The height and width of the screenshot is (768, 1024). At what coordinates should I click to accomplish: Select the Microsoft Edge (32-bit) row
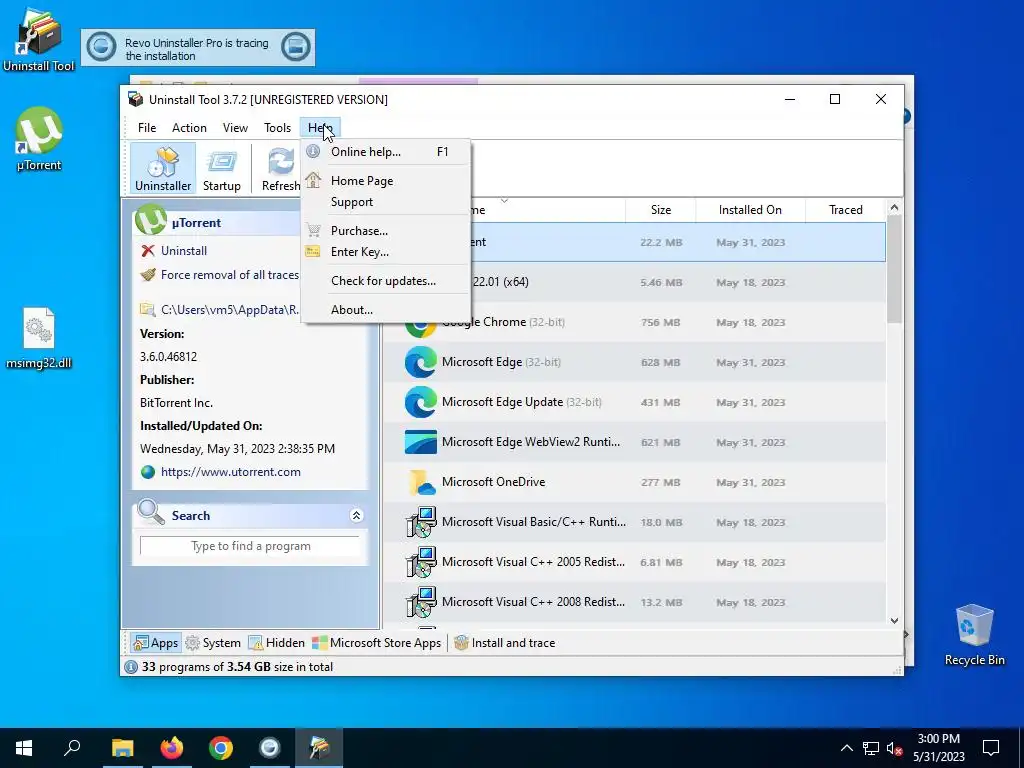pyautogui.click(x=635, y=362)
